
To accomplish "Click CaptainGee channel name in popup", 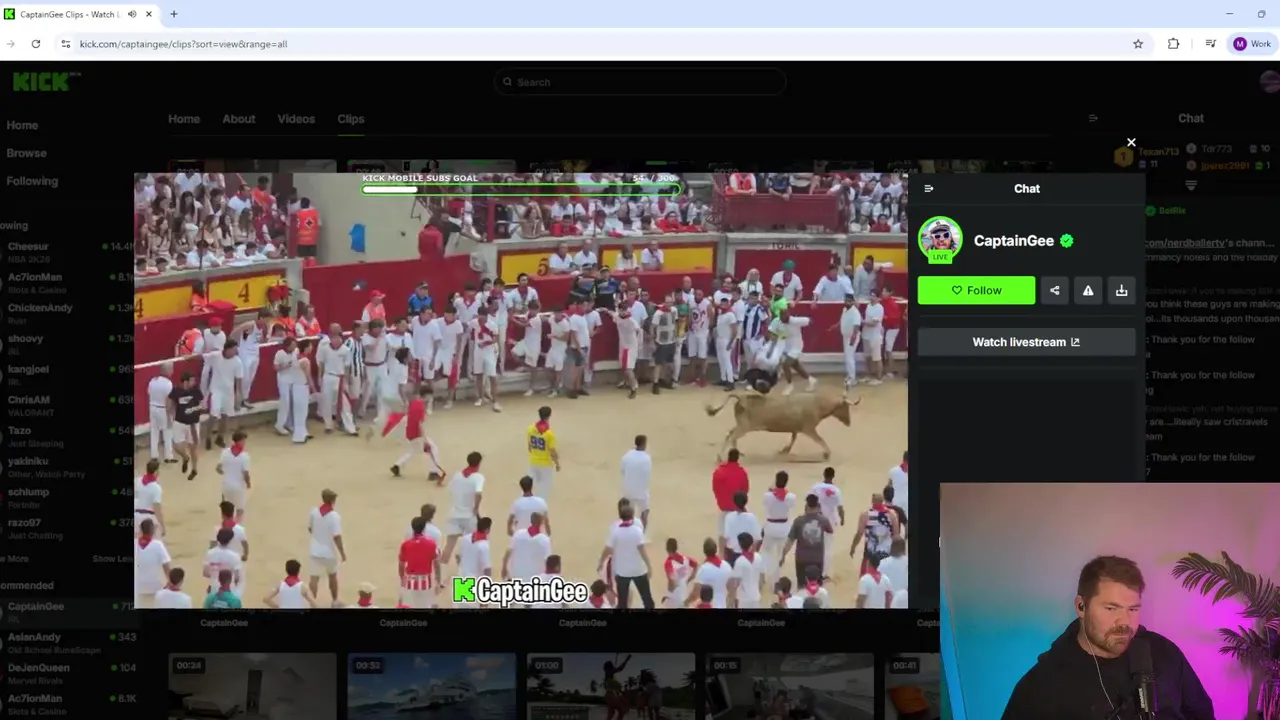I will tap(1013, 241).
